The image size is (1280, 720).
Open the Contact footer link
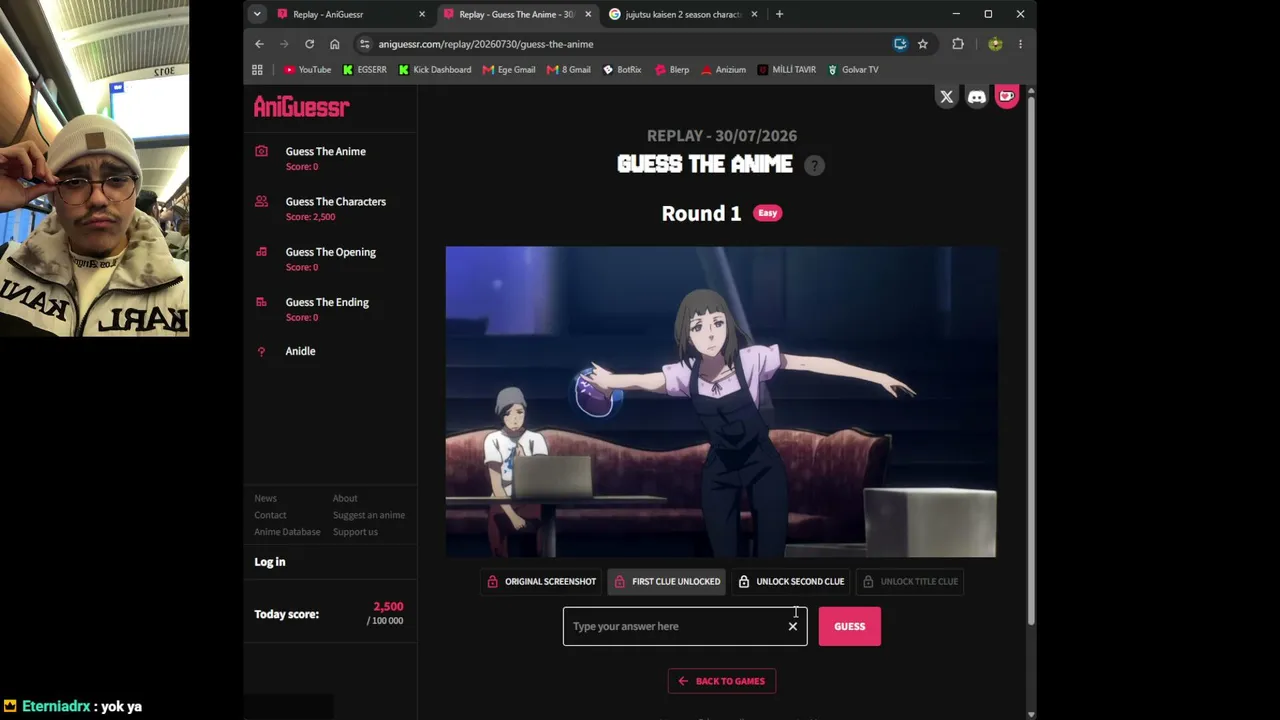click(270, 515)
